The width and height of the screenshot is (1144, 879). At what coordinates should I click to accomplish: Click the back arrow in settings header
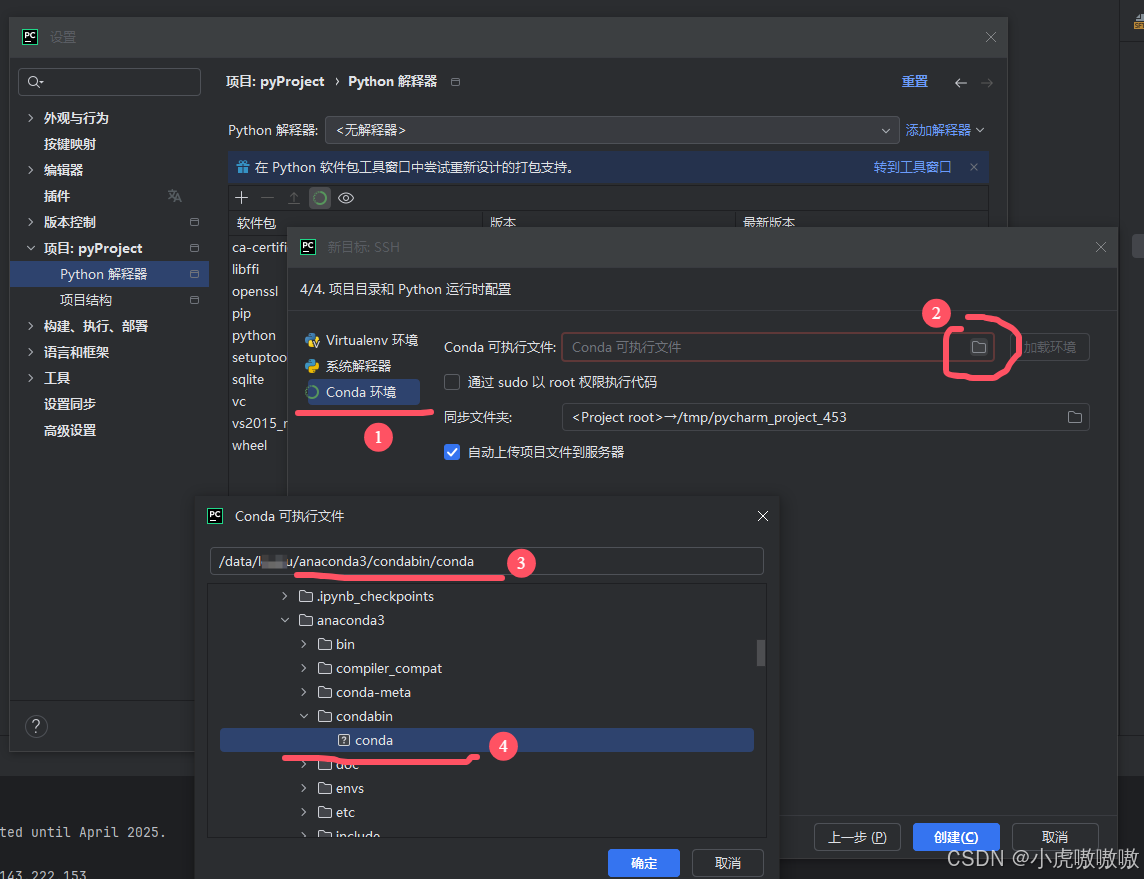coord(961,82)
